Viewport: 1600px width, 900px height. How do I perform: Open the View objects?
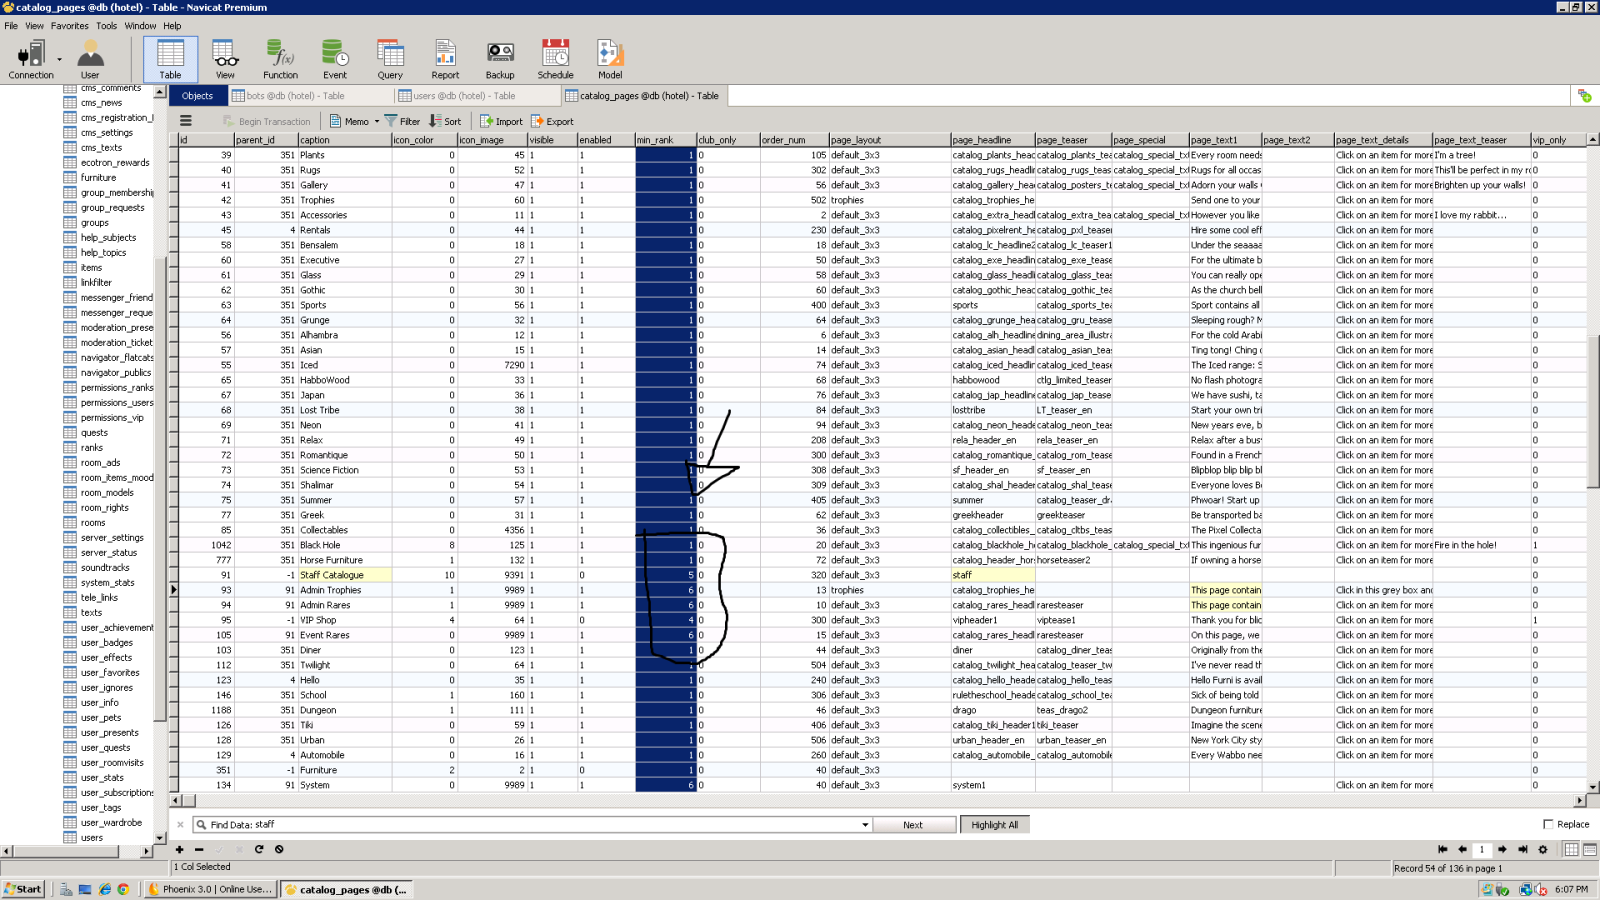[225, 60]
